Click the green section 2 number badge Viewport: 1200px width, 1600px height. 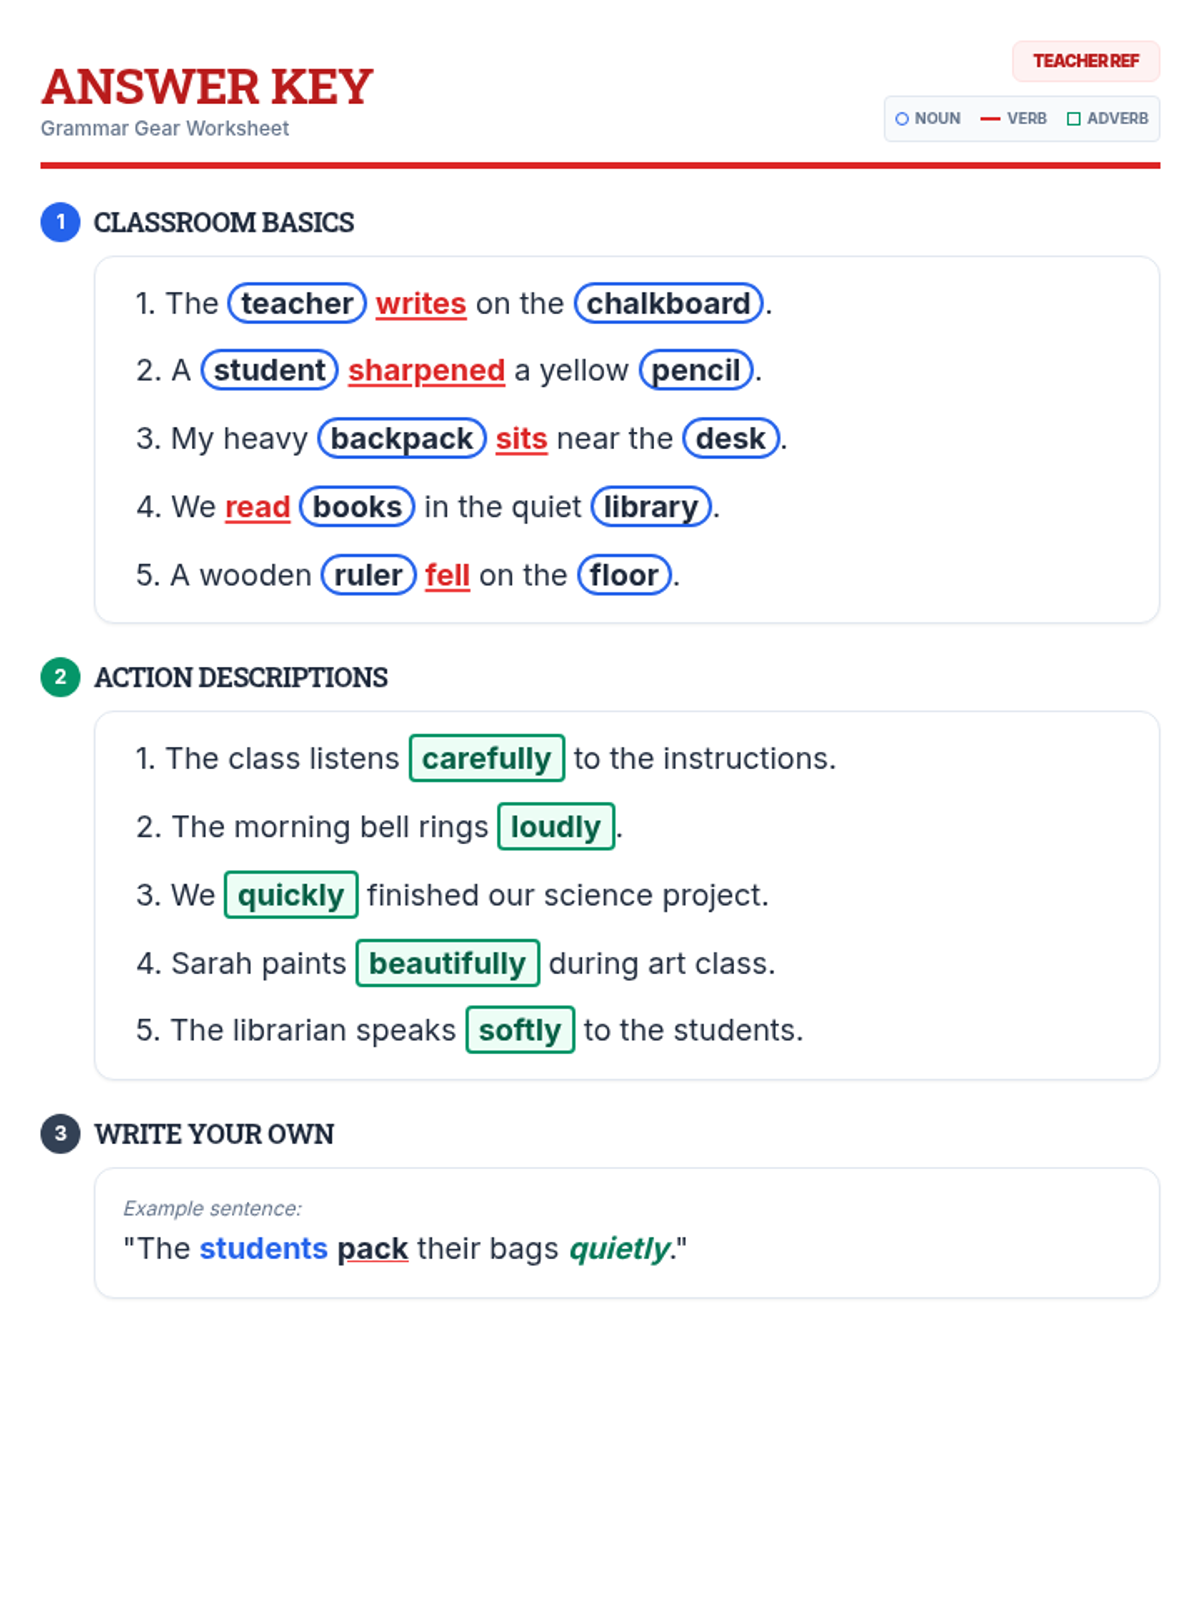(60, 677)
